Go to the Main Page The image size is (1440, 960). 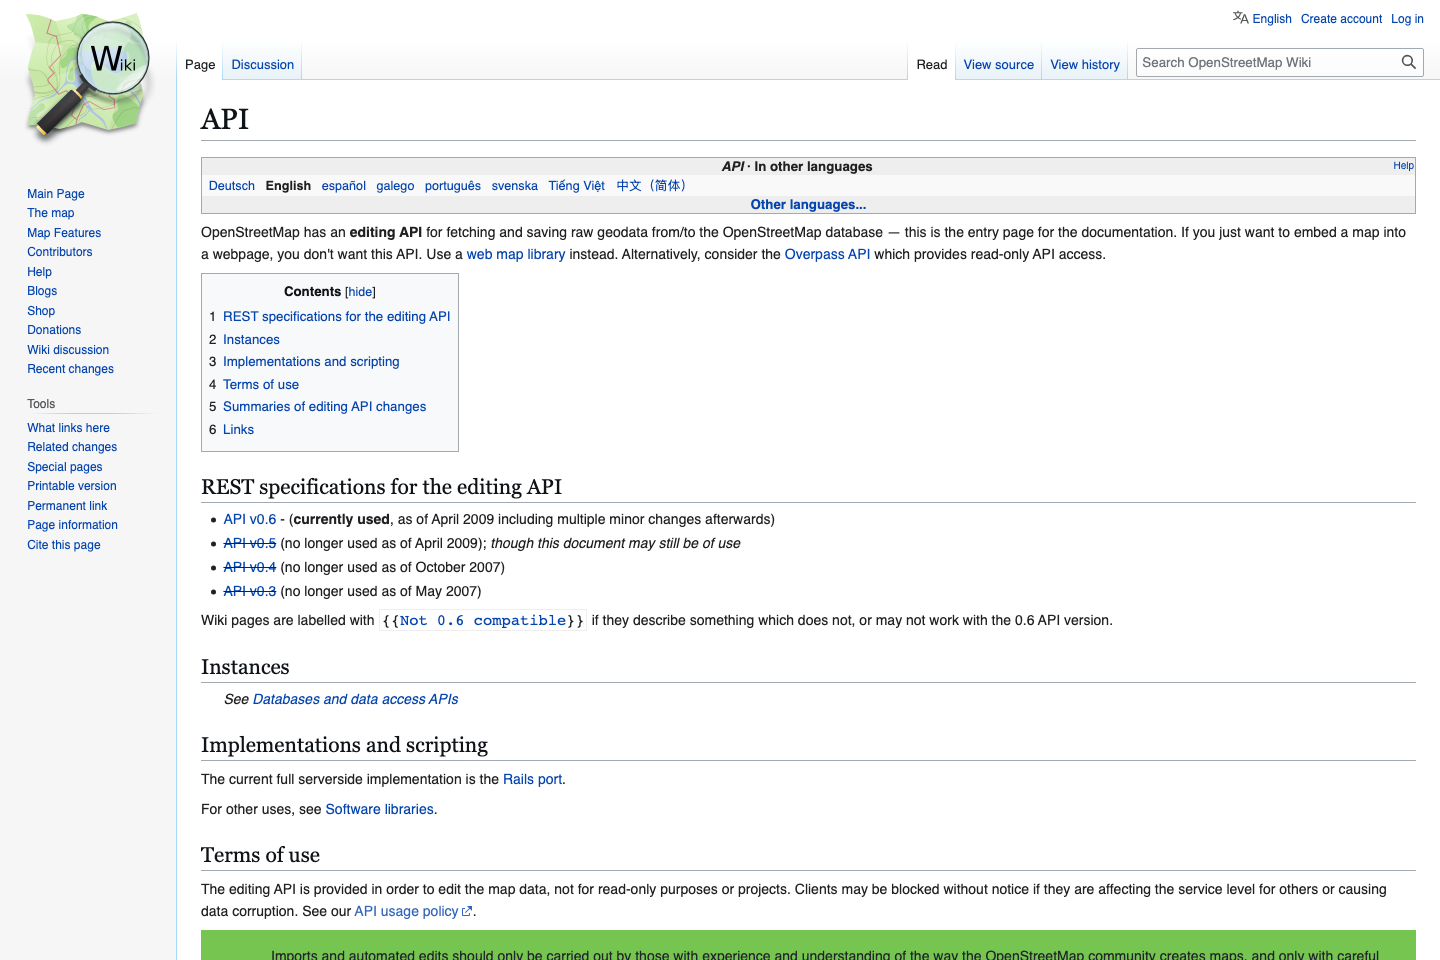pyautogui.click(x=55, y=193)
